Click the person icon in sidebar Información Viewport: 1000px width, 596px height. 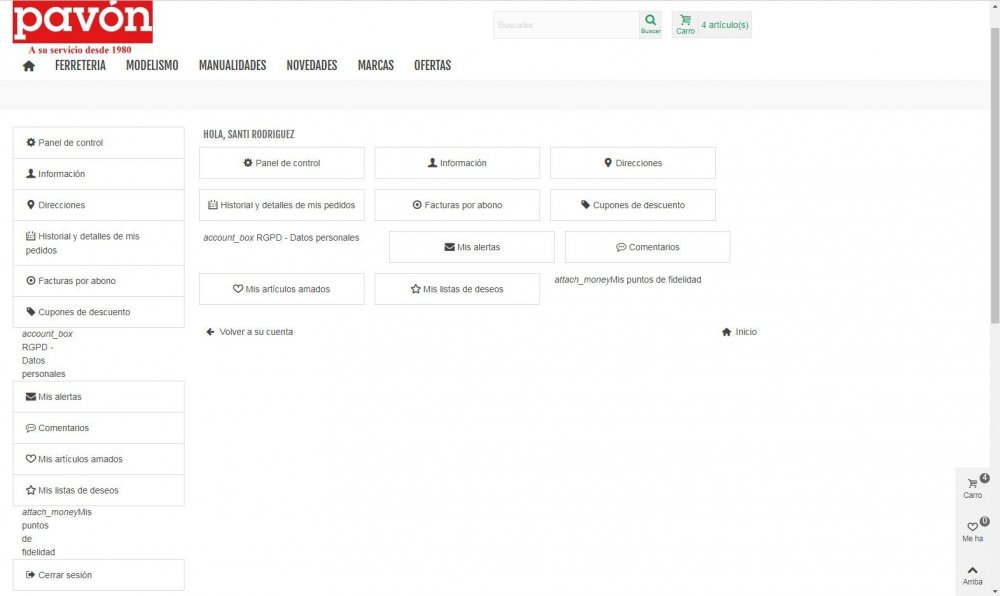[x=31, y=173]
